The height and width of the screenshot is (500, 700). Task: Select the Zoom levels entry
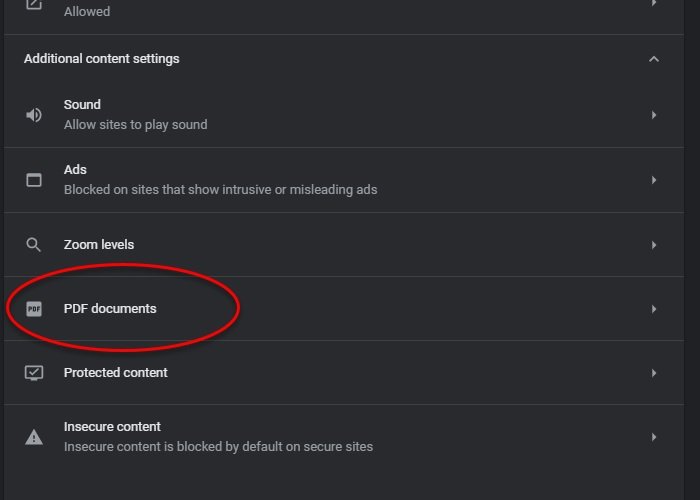[99, 244]
